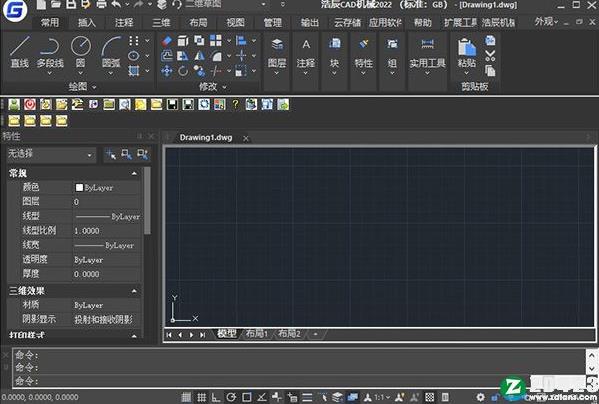This screenshot has height=404, width=599.
Task: Expand the 修改 panel dropdown
Action: coord(212,87)
